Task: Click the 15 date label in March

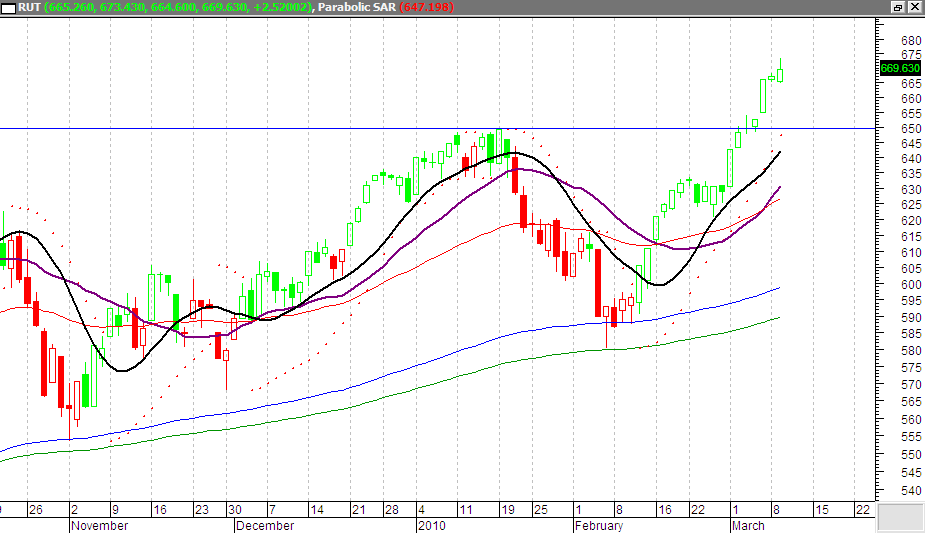Action: coord(822,509)
